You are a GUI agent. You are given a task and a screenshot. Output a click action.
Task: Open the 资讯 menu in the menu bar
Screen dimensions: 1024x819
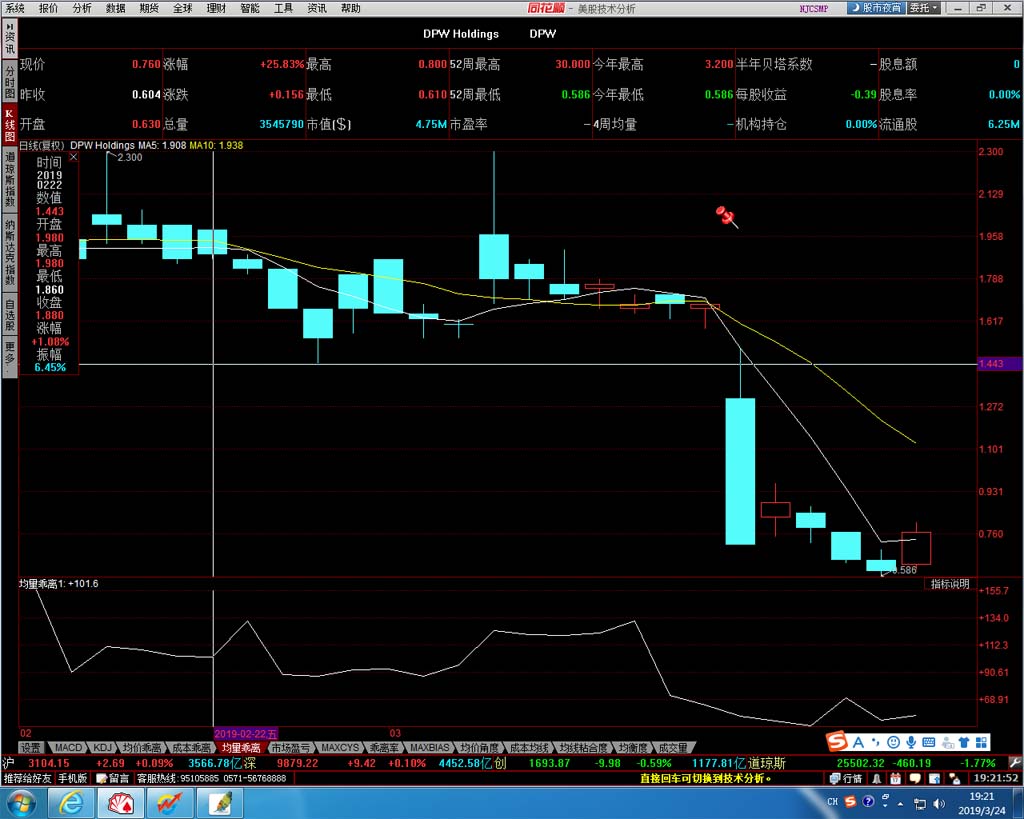point(317,8)
